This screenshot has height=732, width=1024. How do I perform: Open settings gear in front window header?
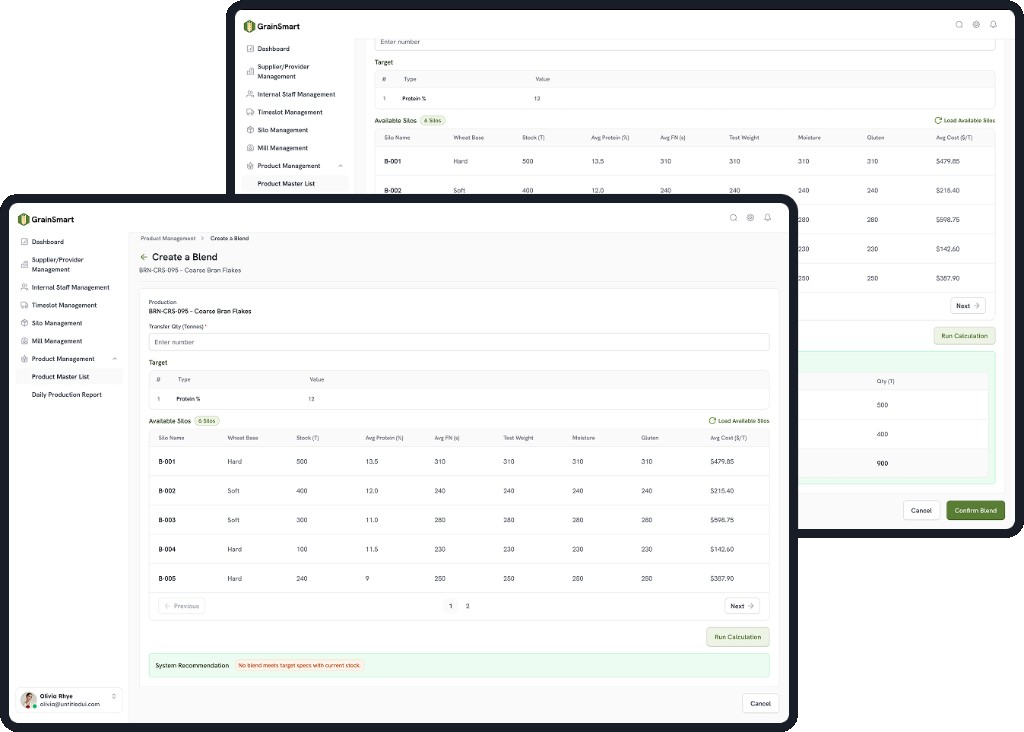(750, 217)
